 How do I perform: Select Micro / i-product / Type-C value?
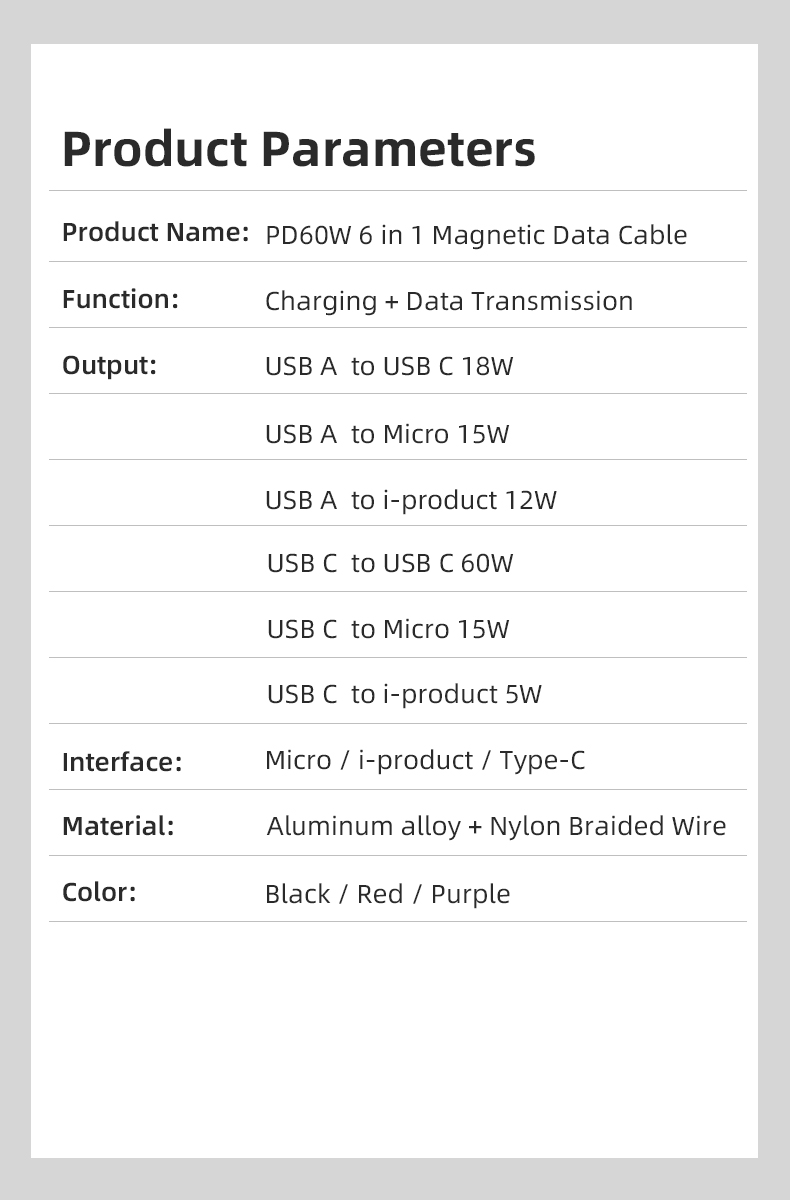pyautogui.click(x=425, y=760)
